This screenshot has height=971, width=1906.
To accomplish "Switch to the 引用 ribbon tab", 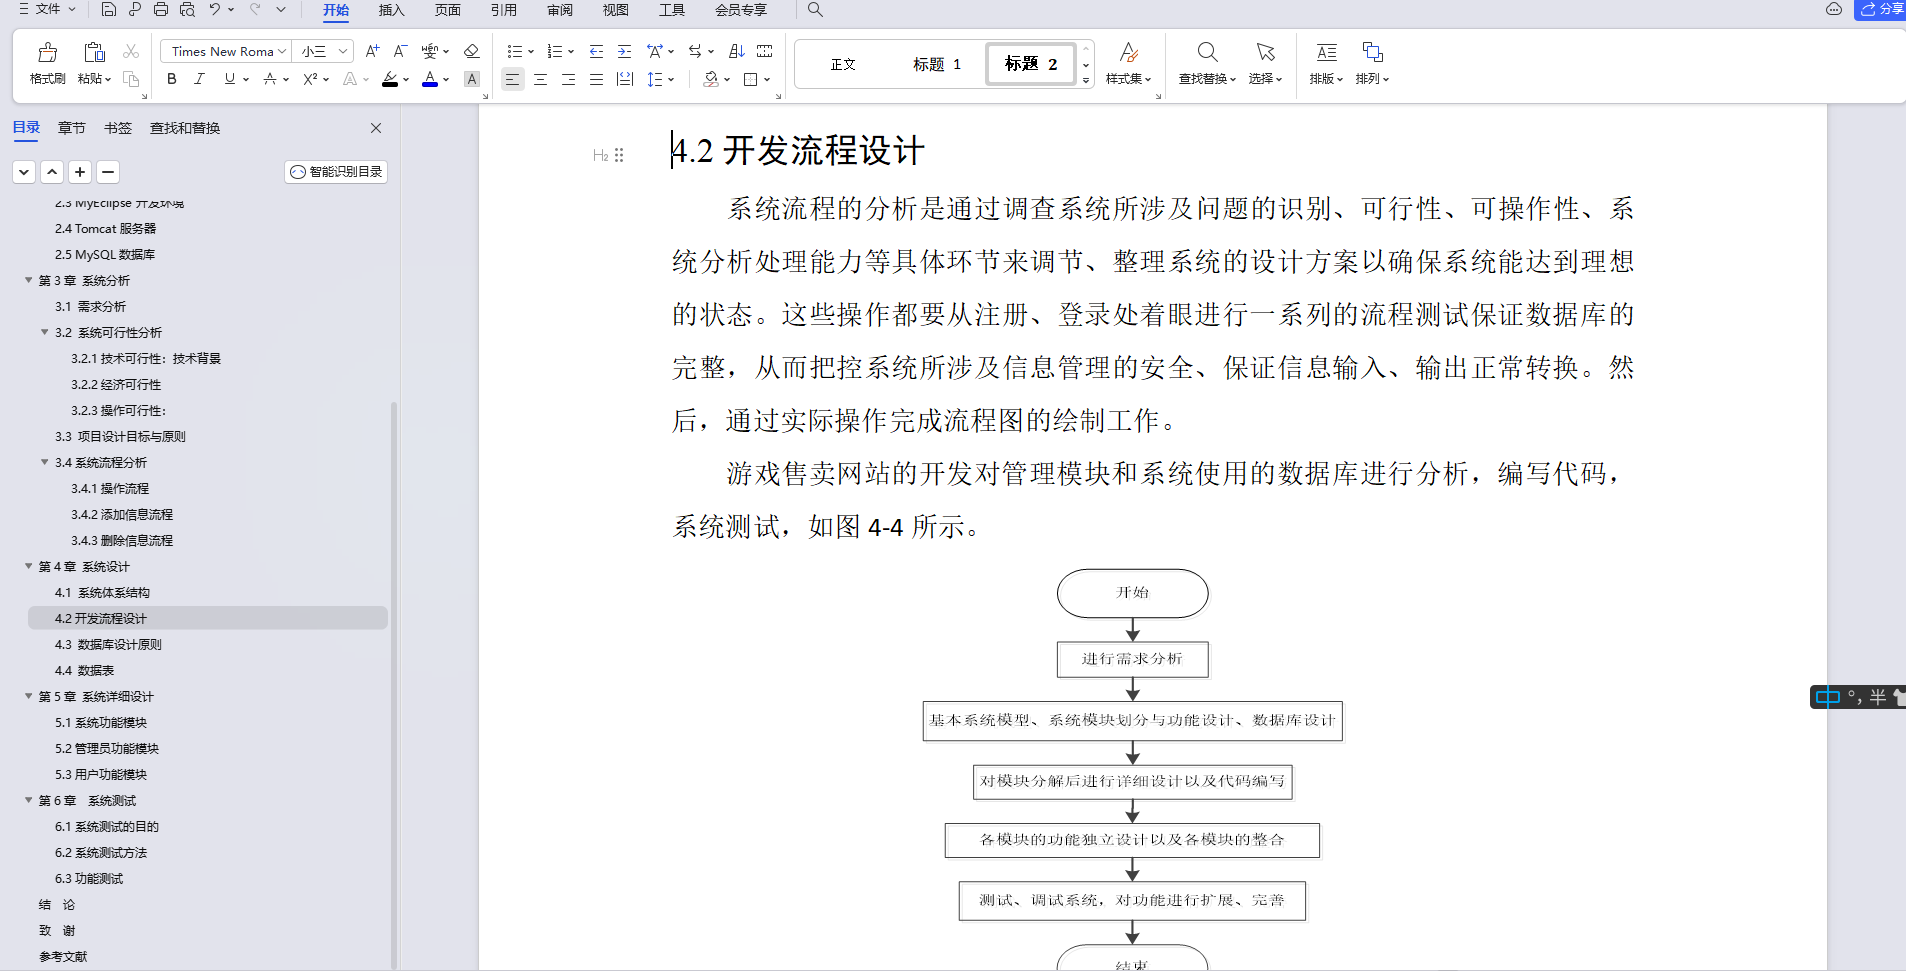I will 503,10.
